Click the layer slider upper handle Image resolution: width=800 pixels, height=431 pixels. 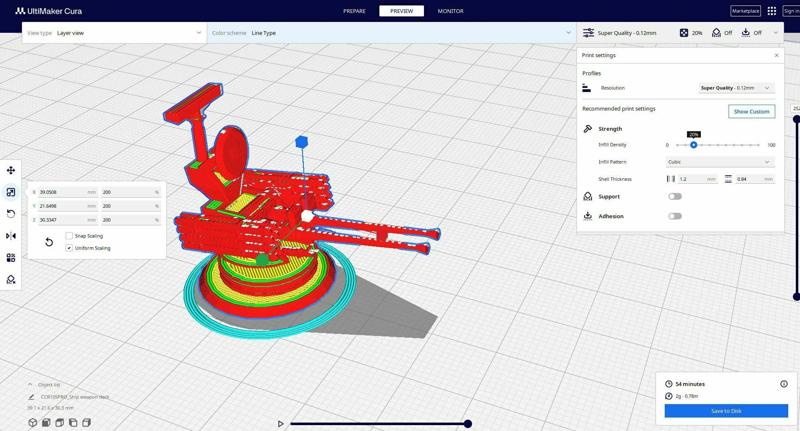click(796, 119)
